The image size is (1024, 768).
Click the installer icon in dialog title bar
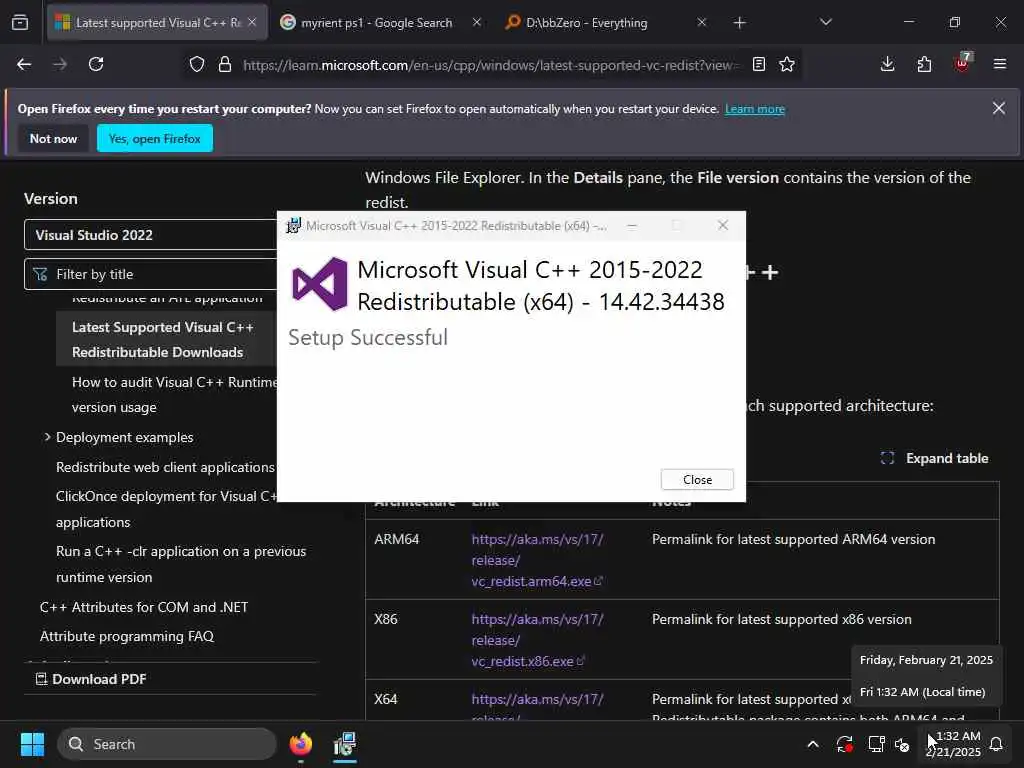(294, 226)
